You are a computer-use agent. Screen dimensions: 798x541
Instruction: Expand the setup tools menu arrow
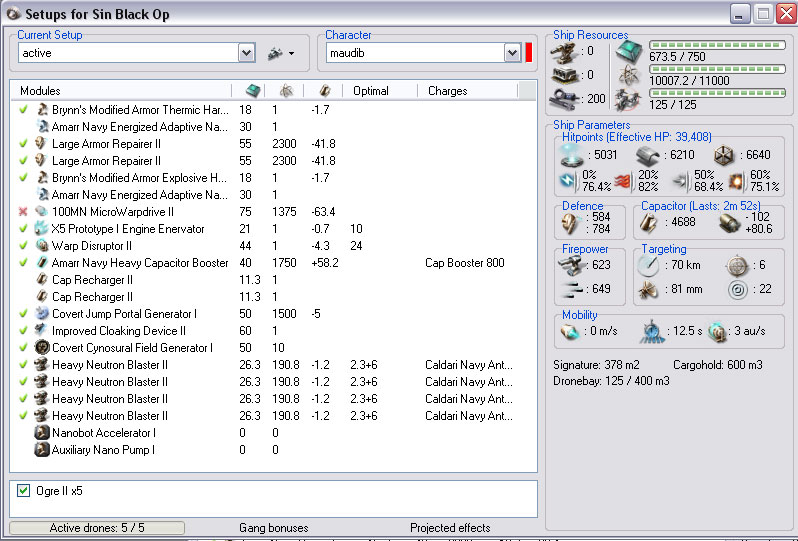click(291, 53)
